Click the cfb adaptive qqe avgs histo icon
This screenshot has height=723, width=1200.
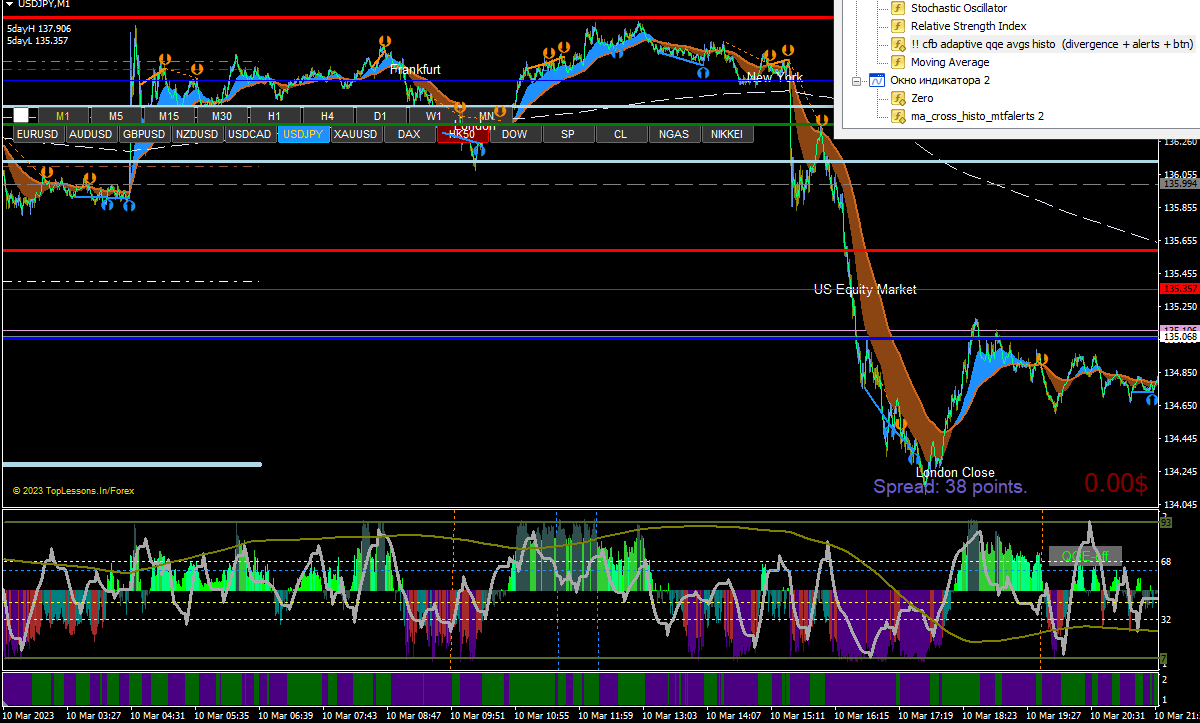tap(898, 44)
